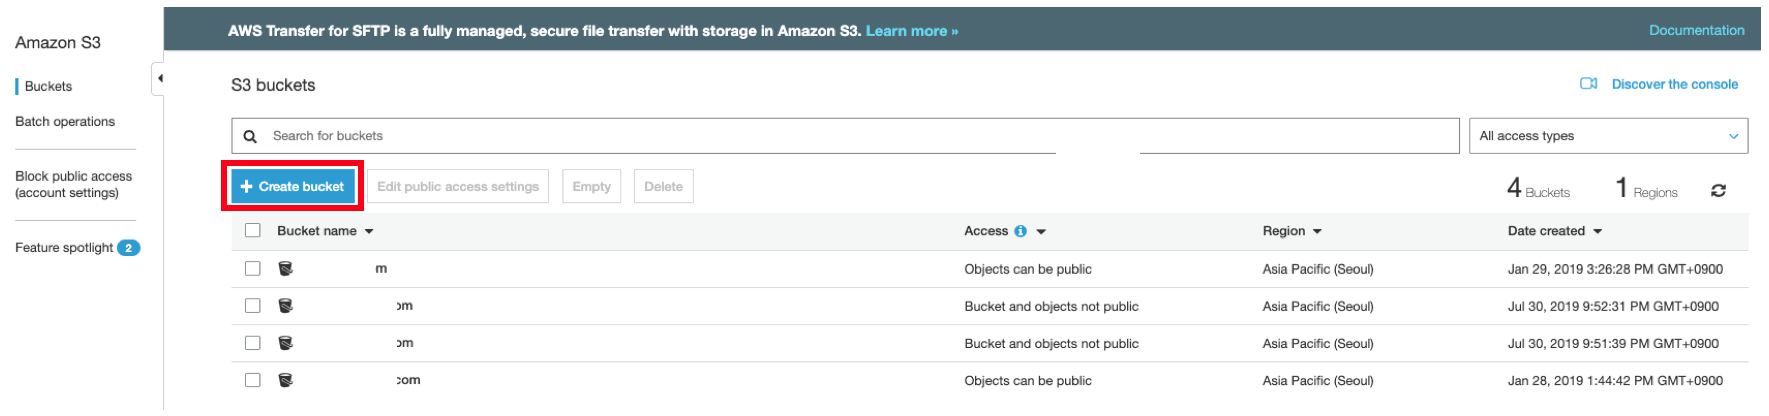Check the bucket created Jul 30, 2019 9:52:31 PM
The image size is (1769, 416).
tap(253, 306)
